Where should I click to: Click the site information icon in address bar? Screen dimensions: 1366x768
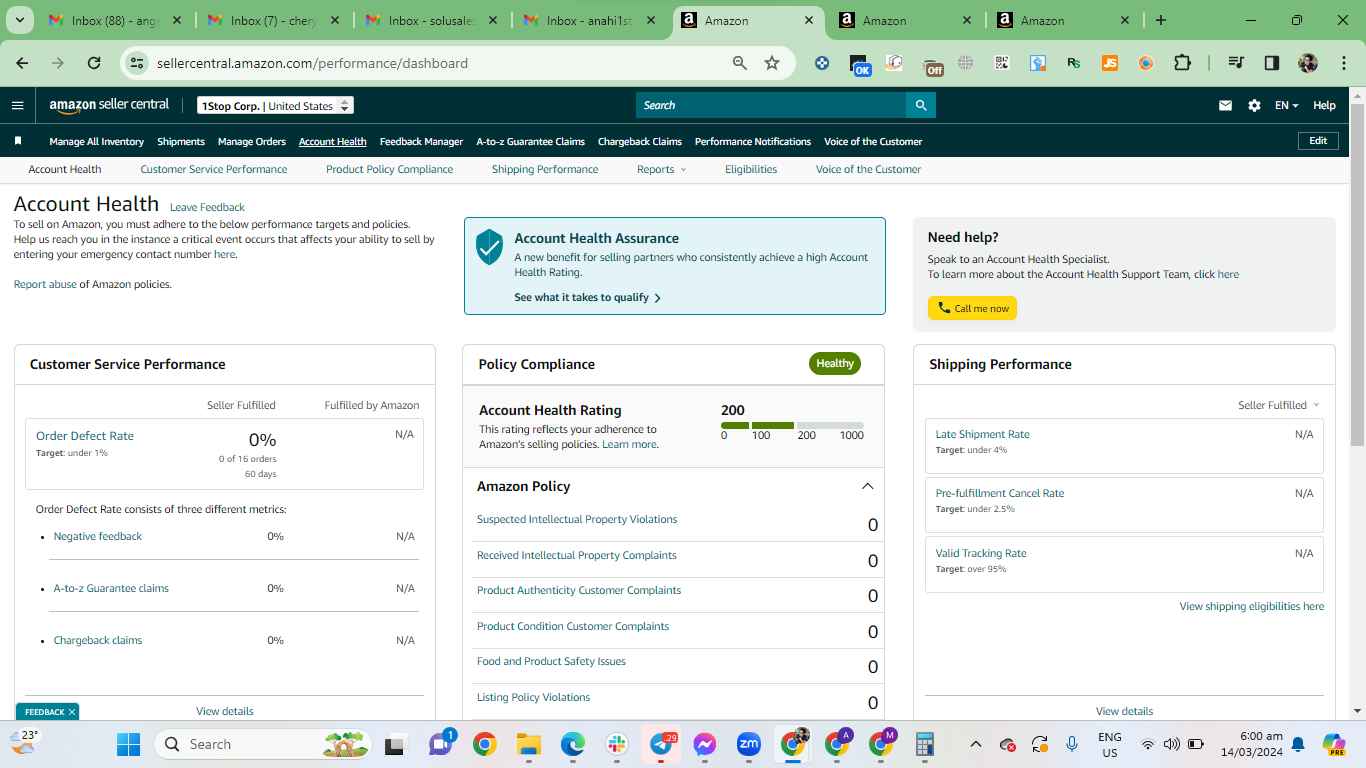(138, 63)
